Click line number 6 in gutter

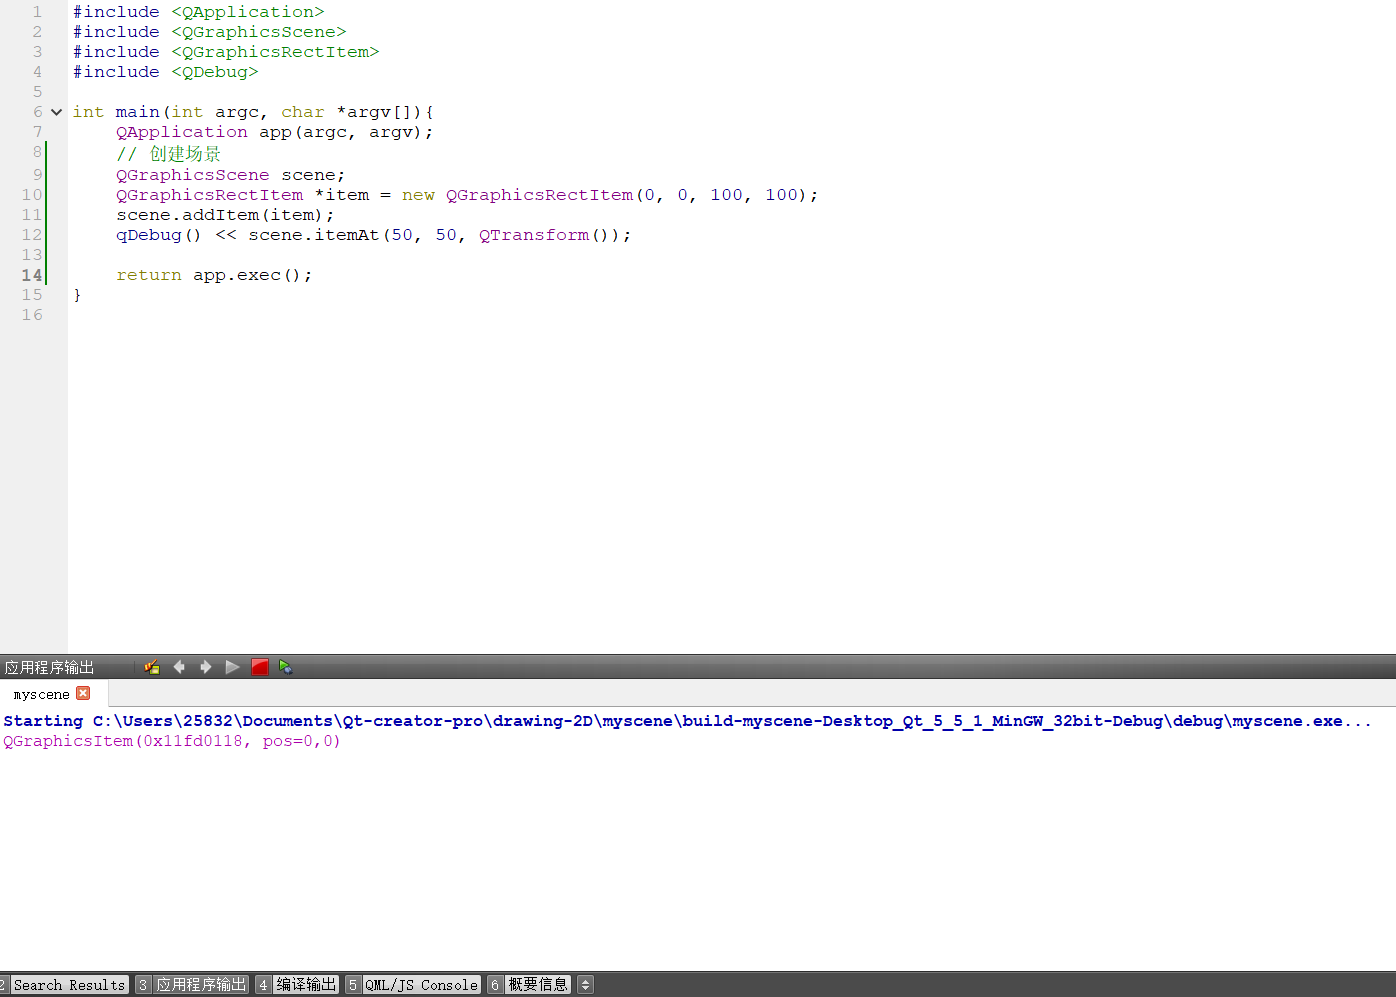pyautogui.click(x=37, y=112)
